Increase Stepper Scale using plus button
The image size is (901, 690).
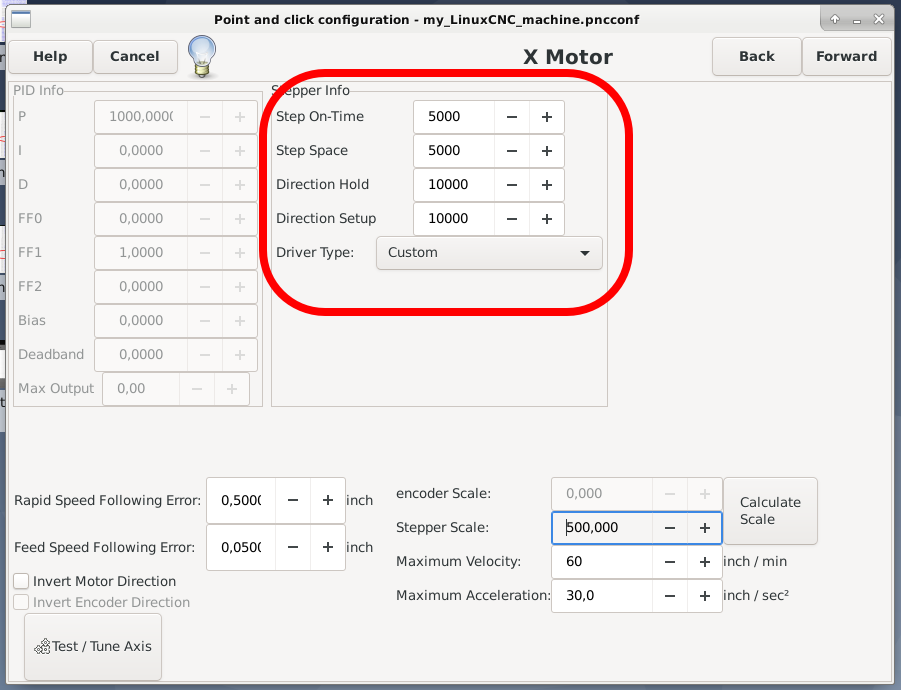coord(704,528)
